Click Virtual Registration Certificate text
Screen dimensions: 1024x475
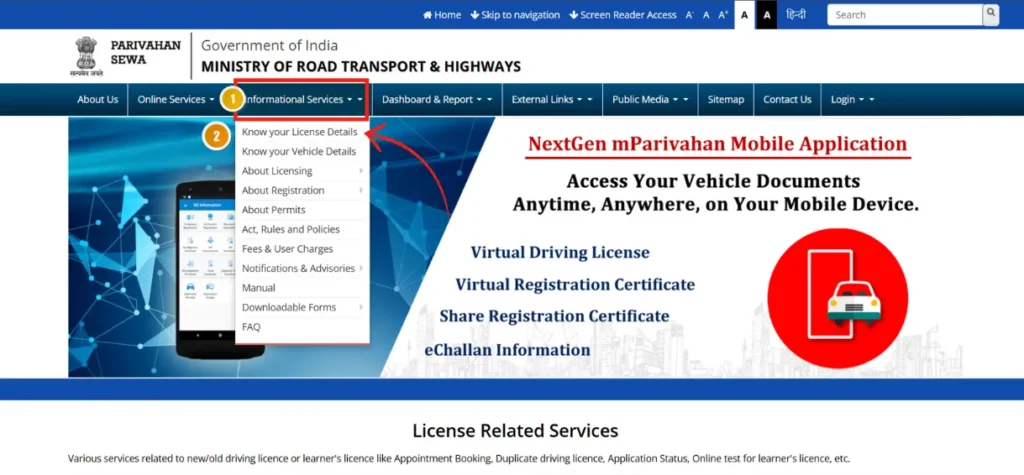[575, 285]
